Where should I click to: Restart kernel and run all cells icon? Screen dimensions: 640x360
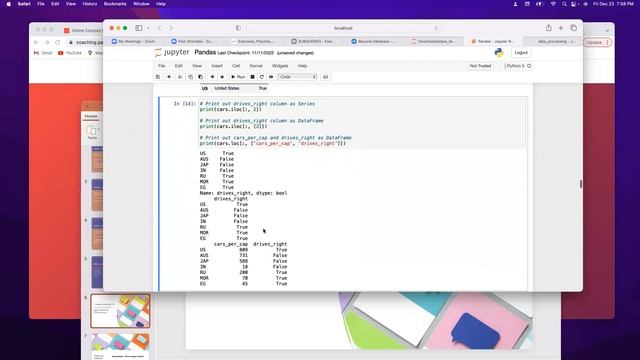point(271,77)
